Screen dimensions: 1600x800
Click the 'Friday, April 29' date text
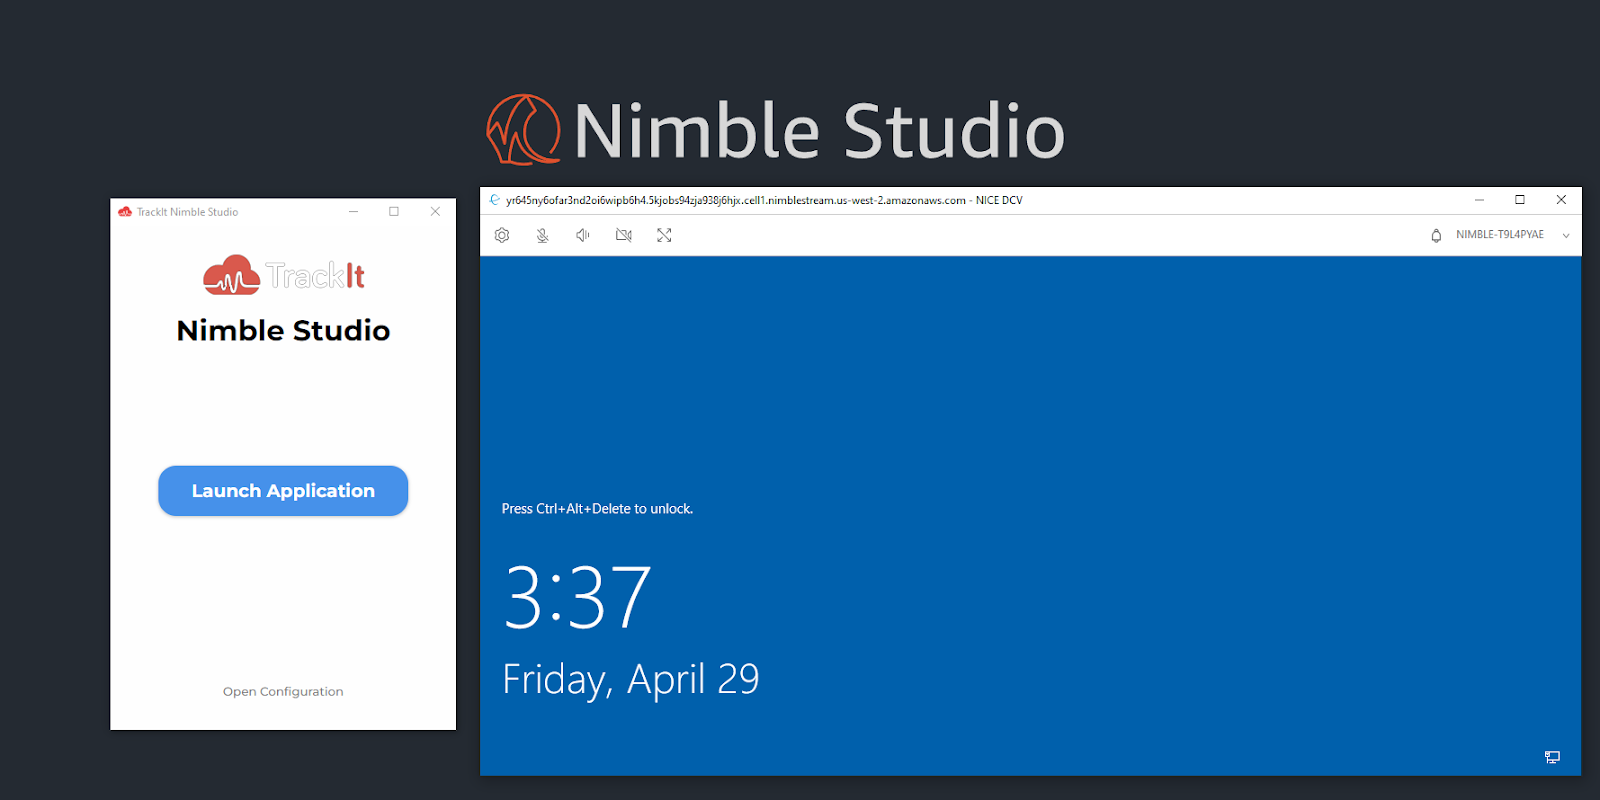pos(631,680)
